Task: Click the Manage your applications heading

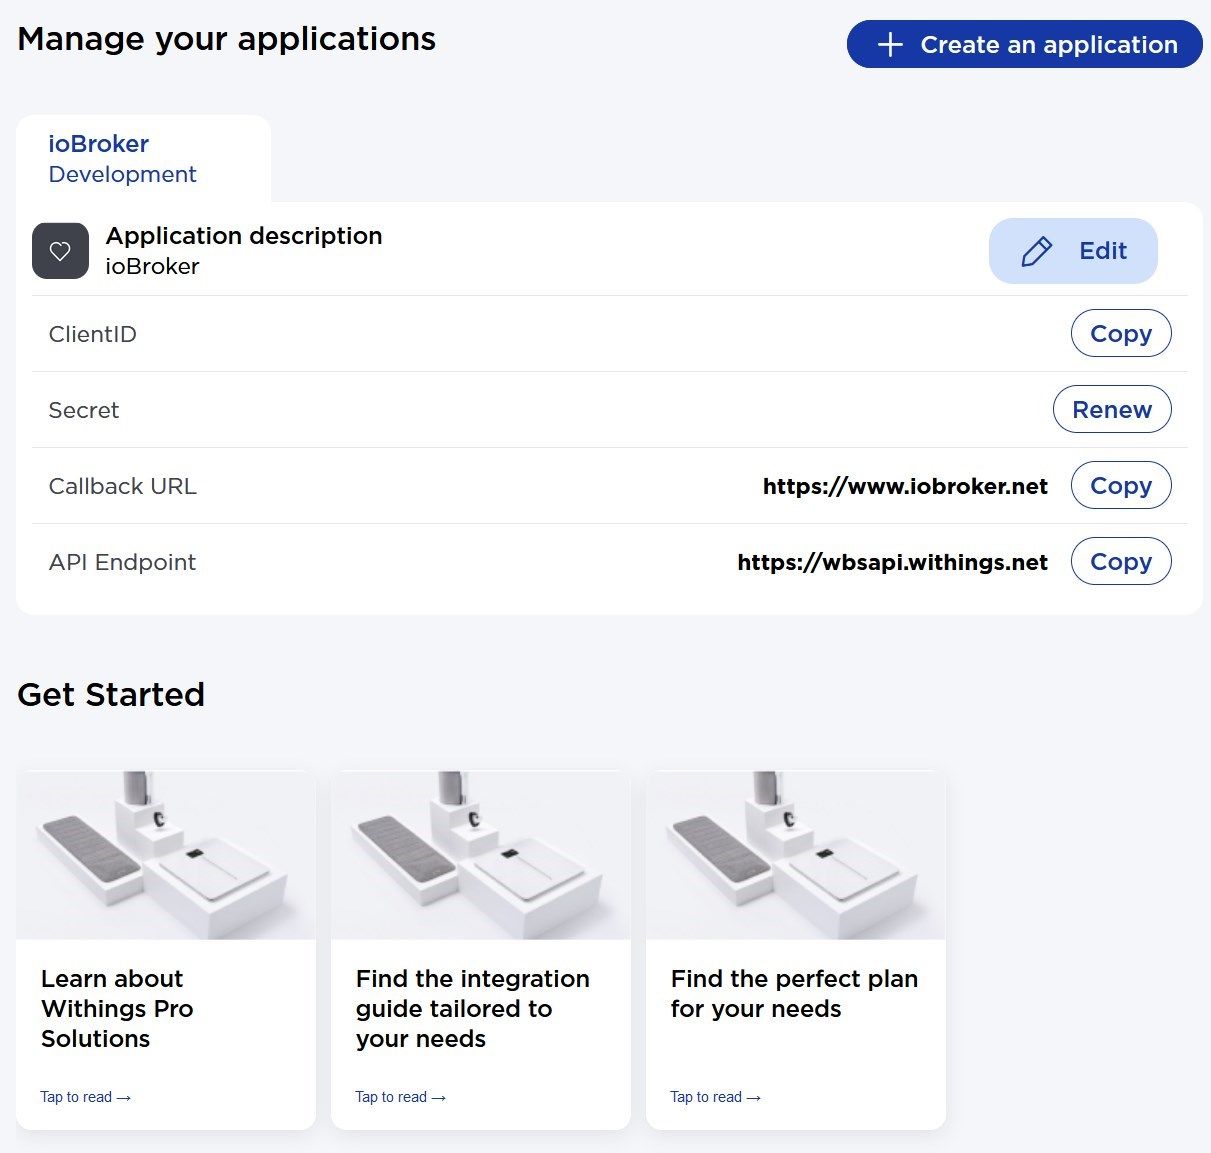Action: [x=227, y=39]
